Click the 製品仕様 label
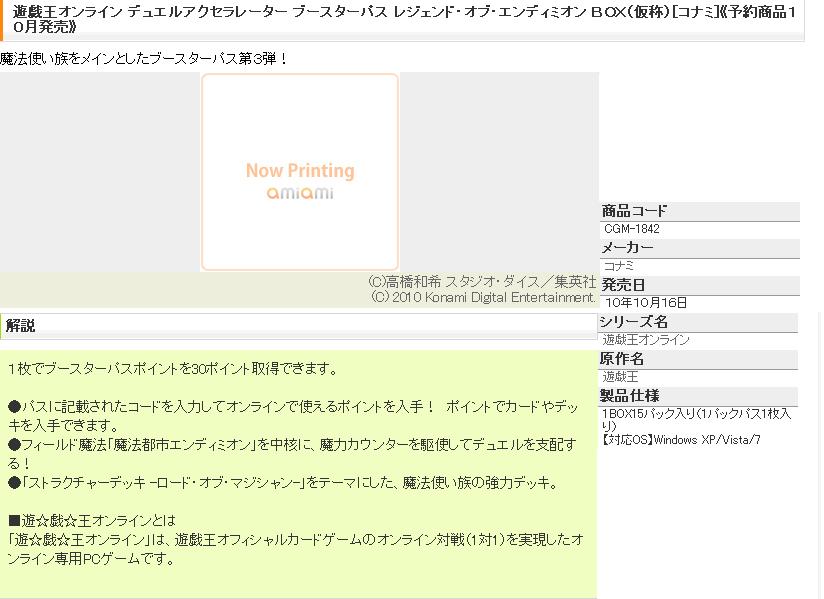This screenshot has height=599, width=824. coord(629,396)
